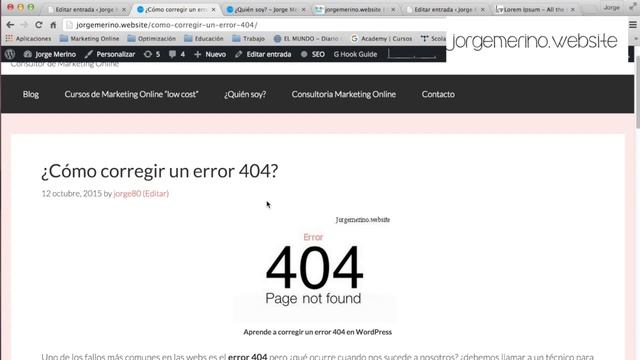Image resolution: width=640 pixels, height=360 pixels.
Task: Open the EL MUNDO bookmark
Action: tap(308, 38)
